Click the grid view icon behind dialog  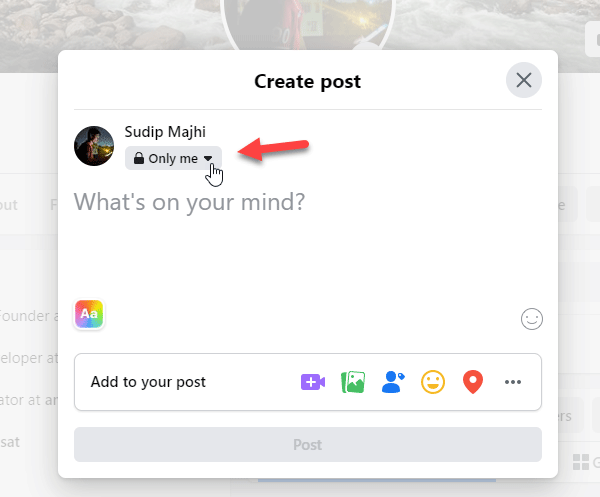pos(580,462)
